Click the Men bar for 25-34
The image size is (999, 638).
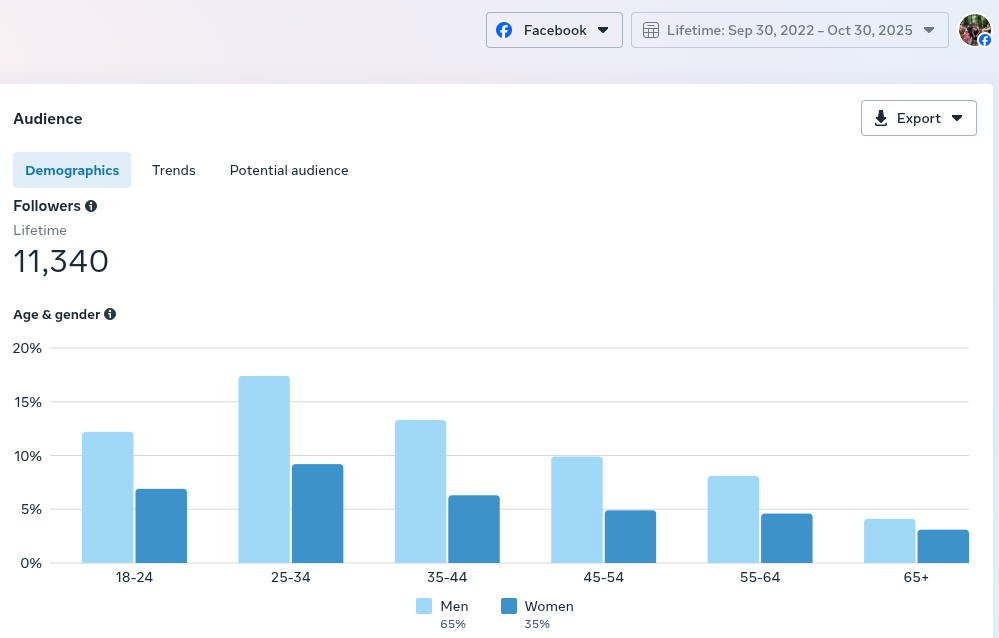click(x=264, y=470)
